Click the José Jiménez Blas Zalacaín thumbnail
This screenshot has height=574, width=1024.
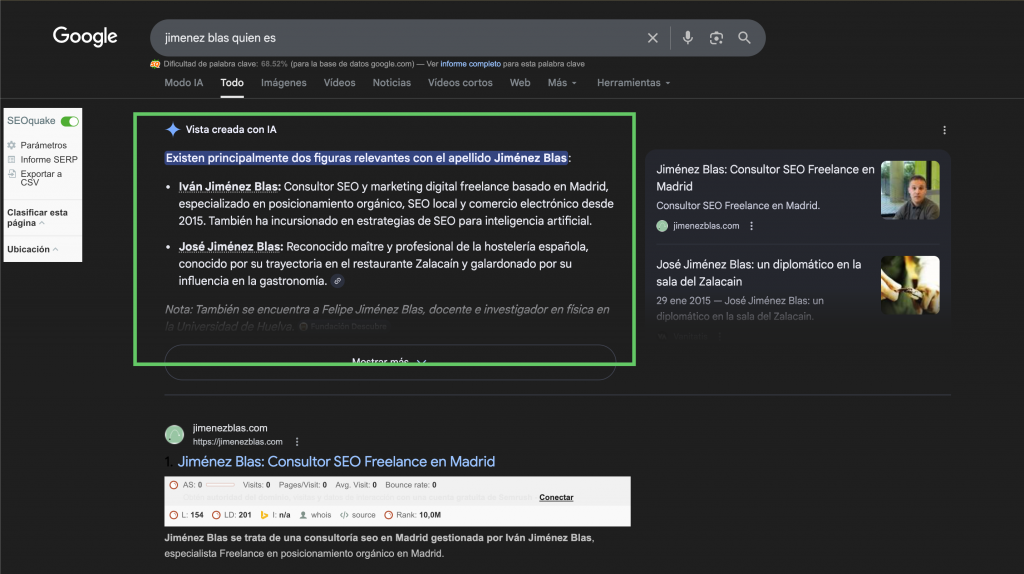tap(909, 285)
